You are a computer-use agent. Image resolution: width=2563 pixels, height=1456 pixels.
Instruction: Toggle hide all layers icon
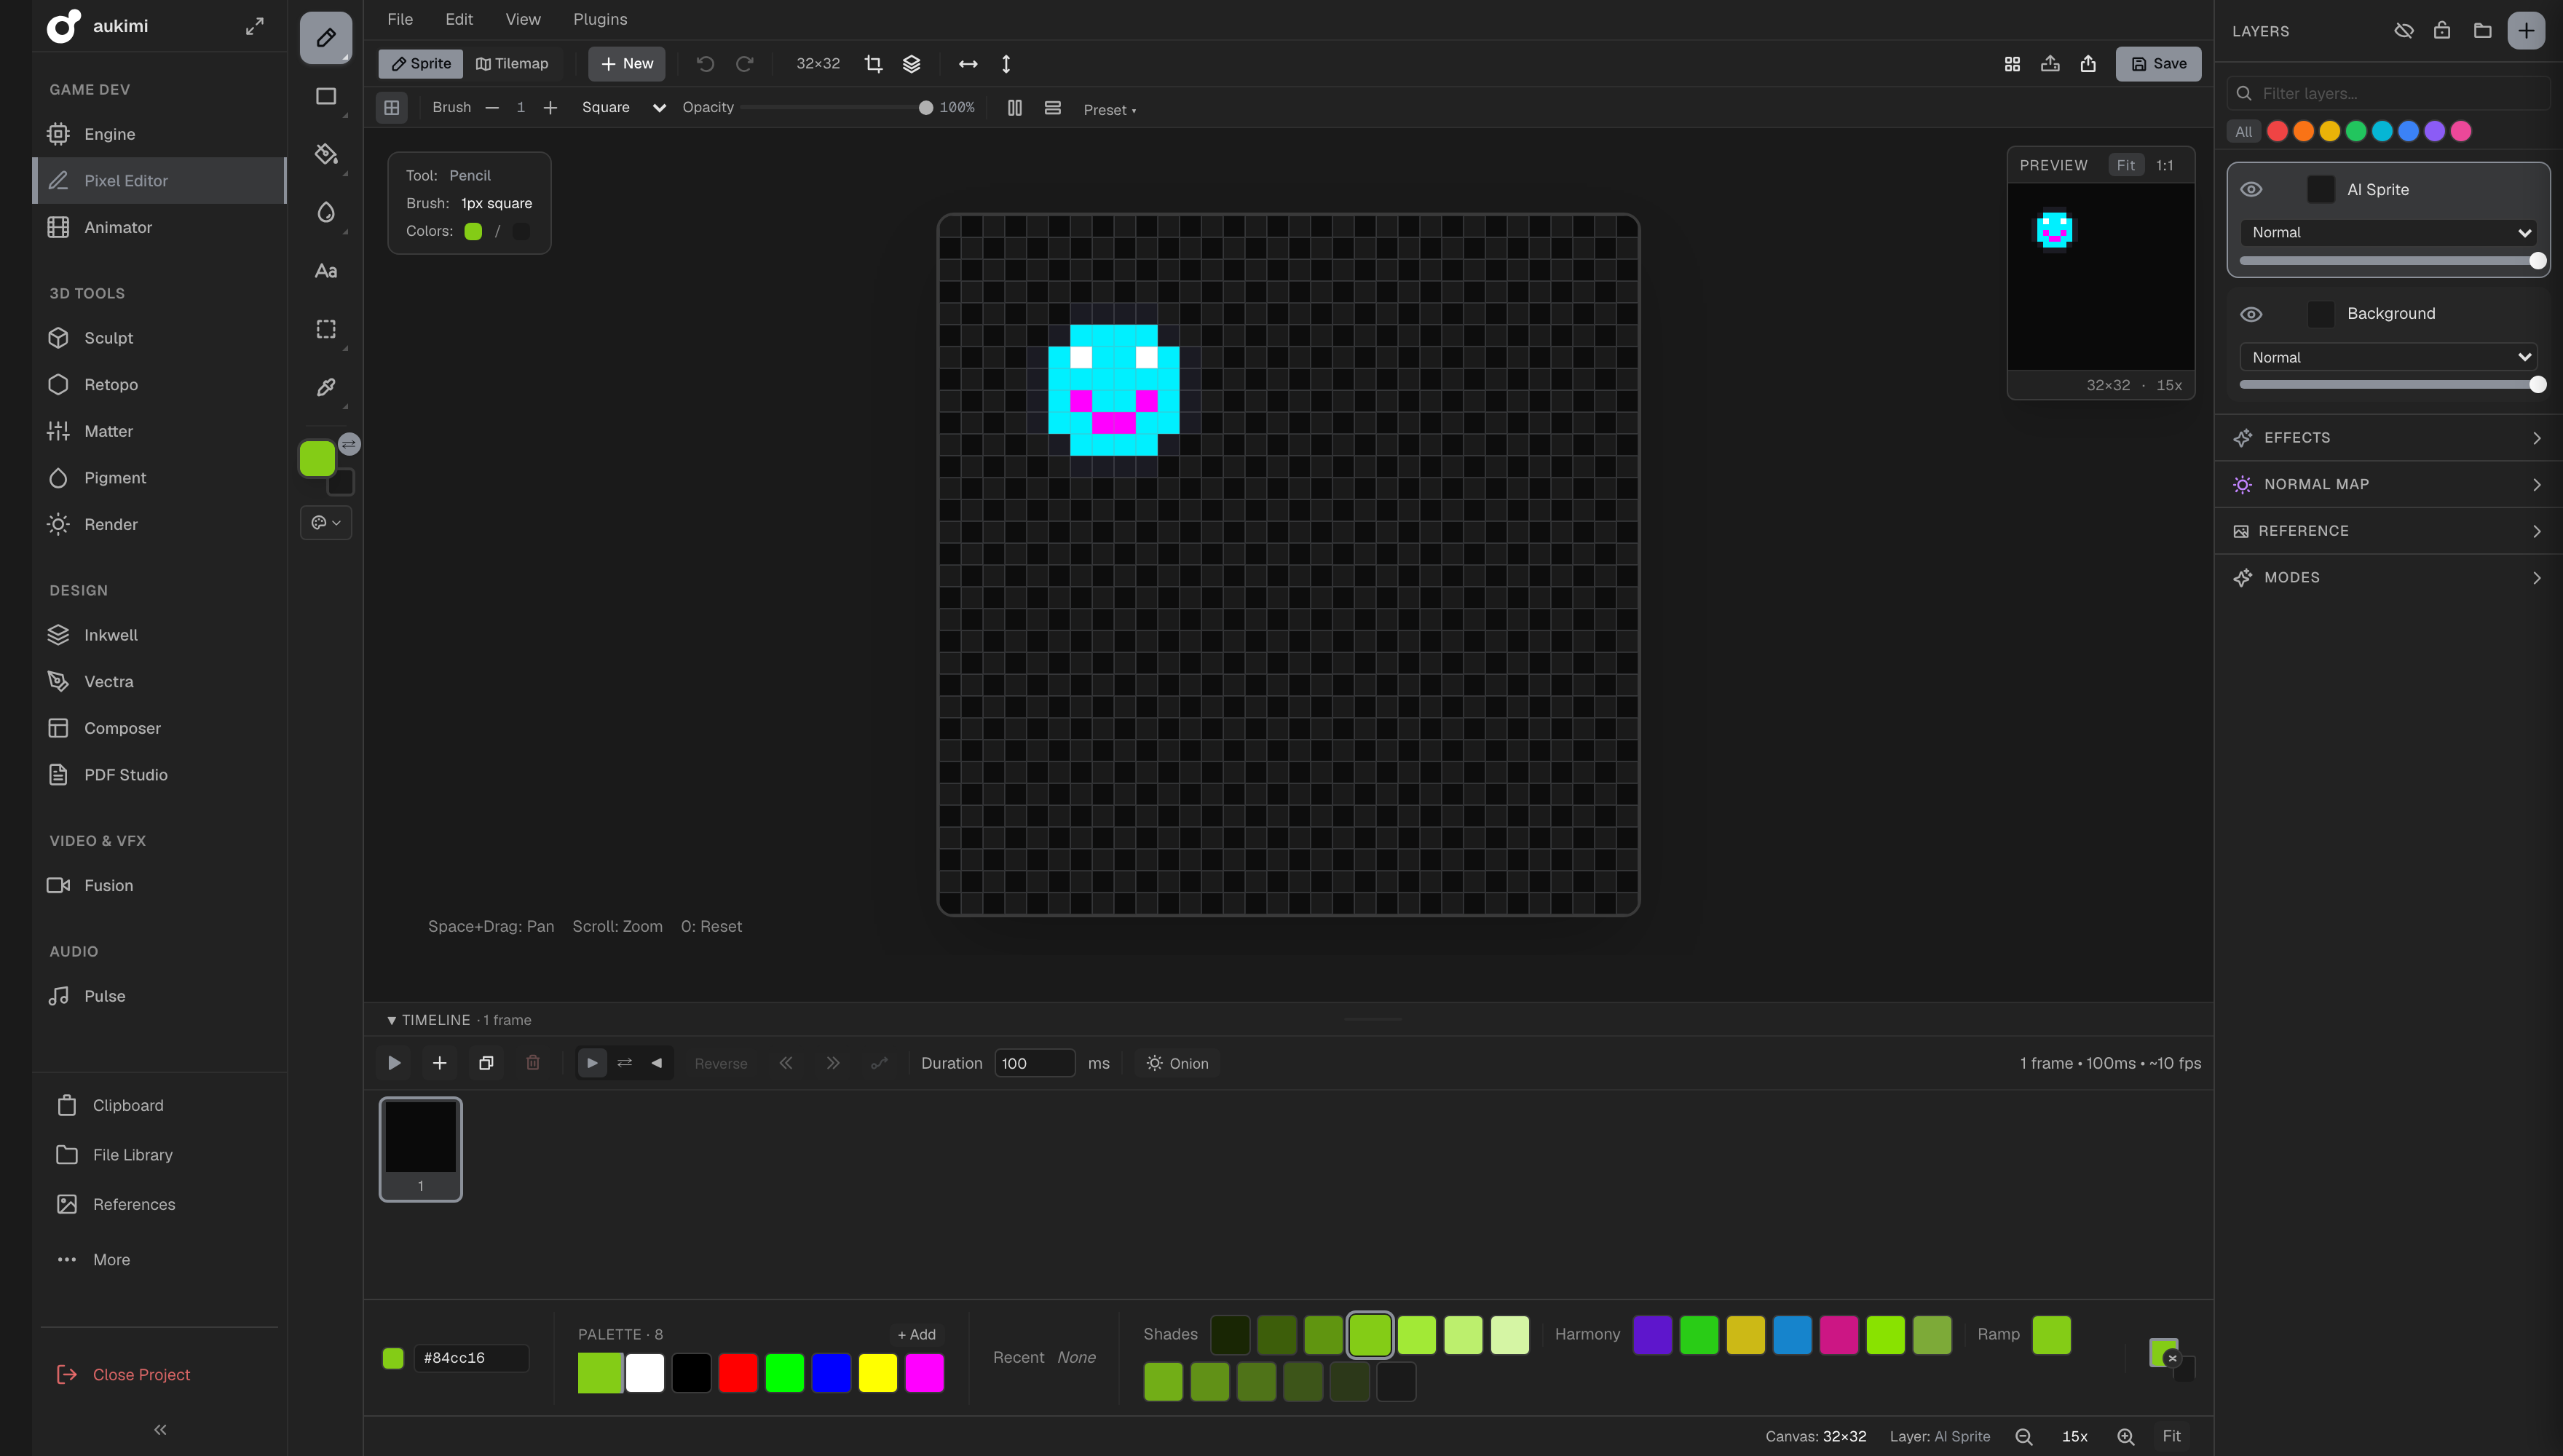click(2404, 31)
